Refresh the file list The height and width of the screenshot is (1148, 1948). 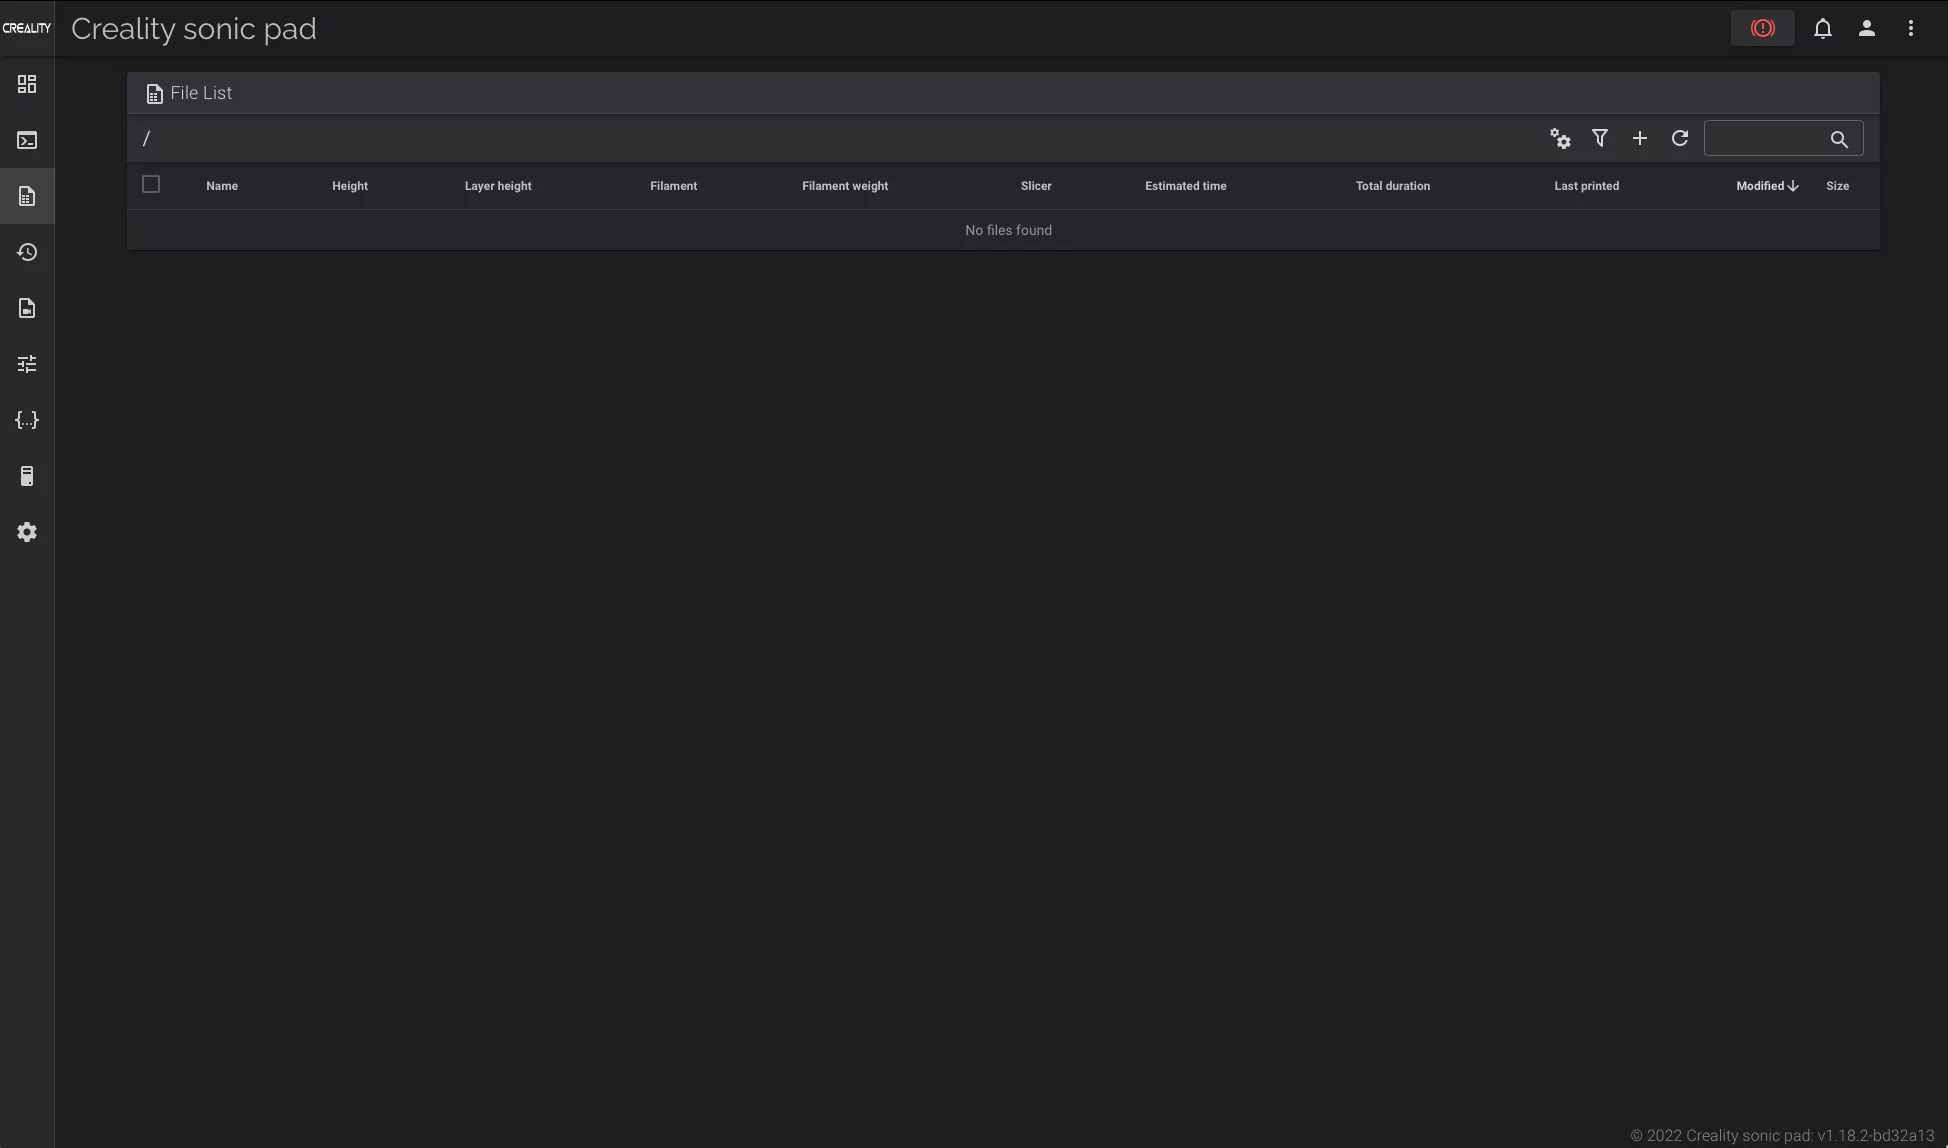1680,139
